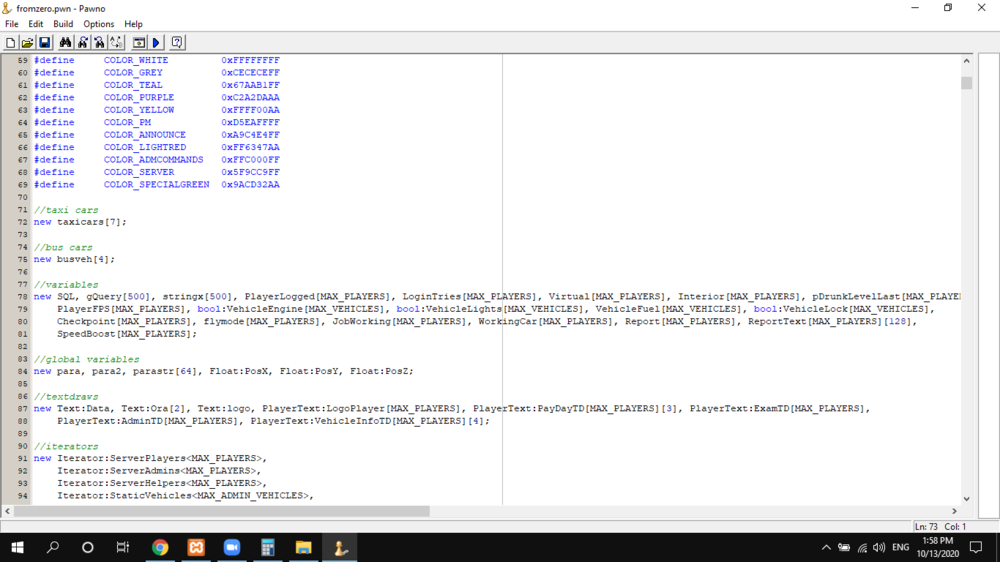Viewport: 1000px width, 562px height.
Task: Click Iterator:StaticVehicles on line 94
Action: pyautogui.click(x=124, y=496)
